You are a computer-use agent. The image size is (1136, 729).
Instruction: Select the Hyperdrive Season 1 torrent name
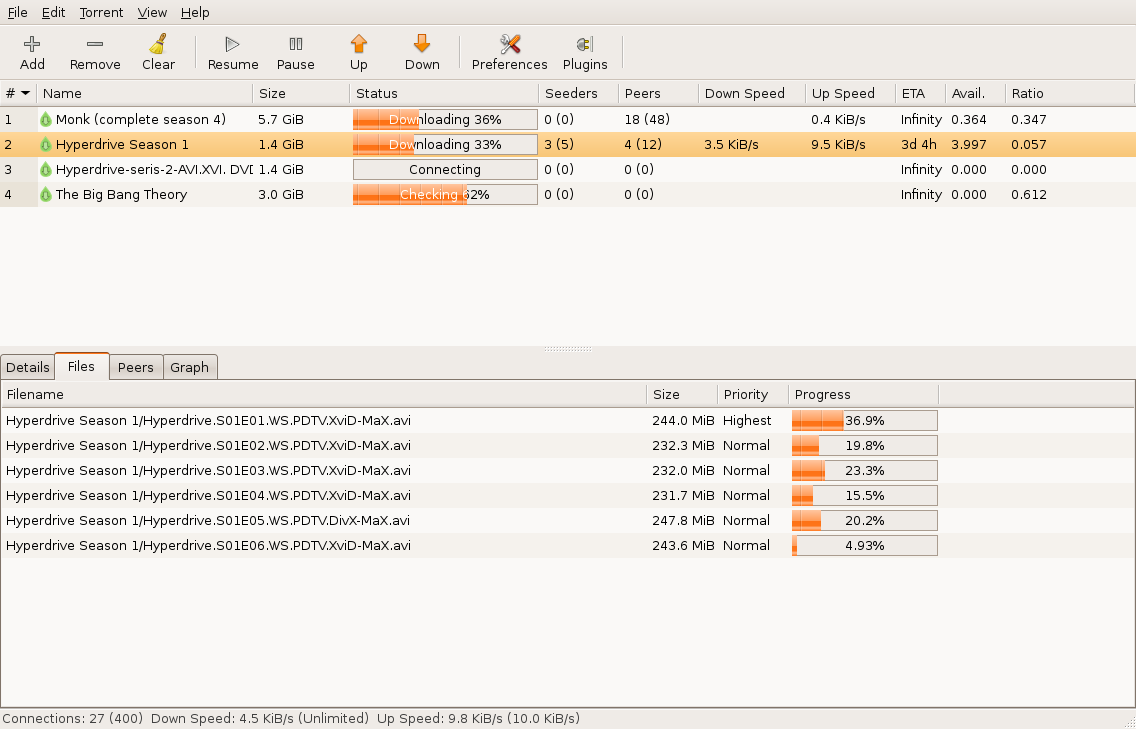pyautogui.click(x=122, y=145)
